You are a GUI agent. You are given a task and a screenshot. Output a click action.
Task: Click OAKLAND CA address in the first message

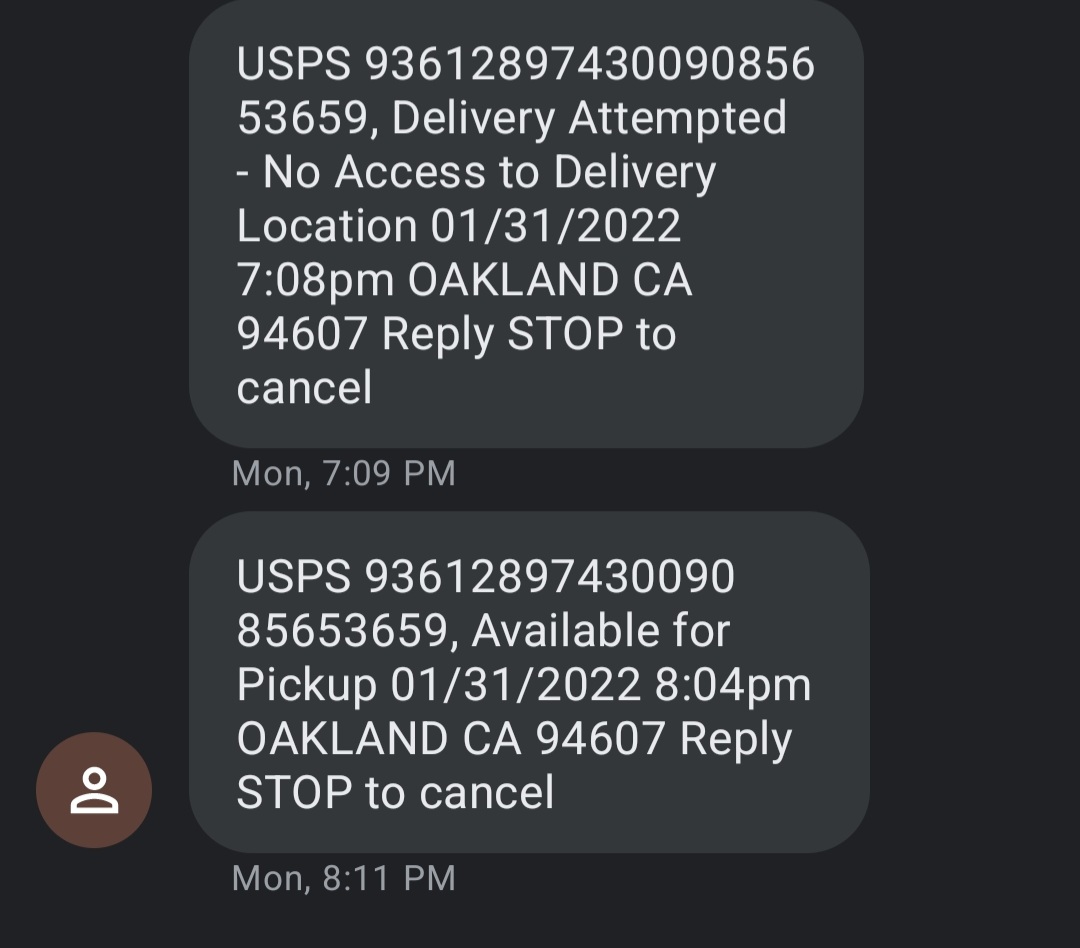[550, 280]
